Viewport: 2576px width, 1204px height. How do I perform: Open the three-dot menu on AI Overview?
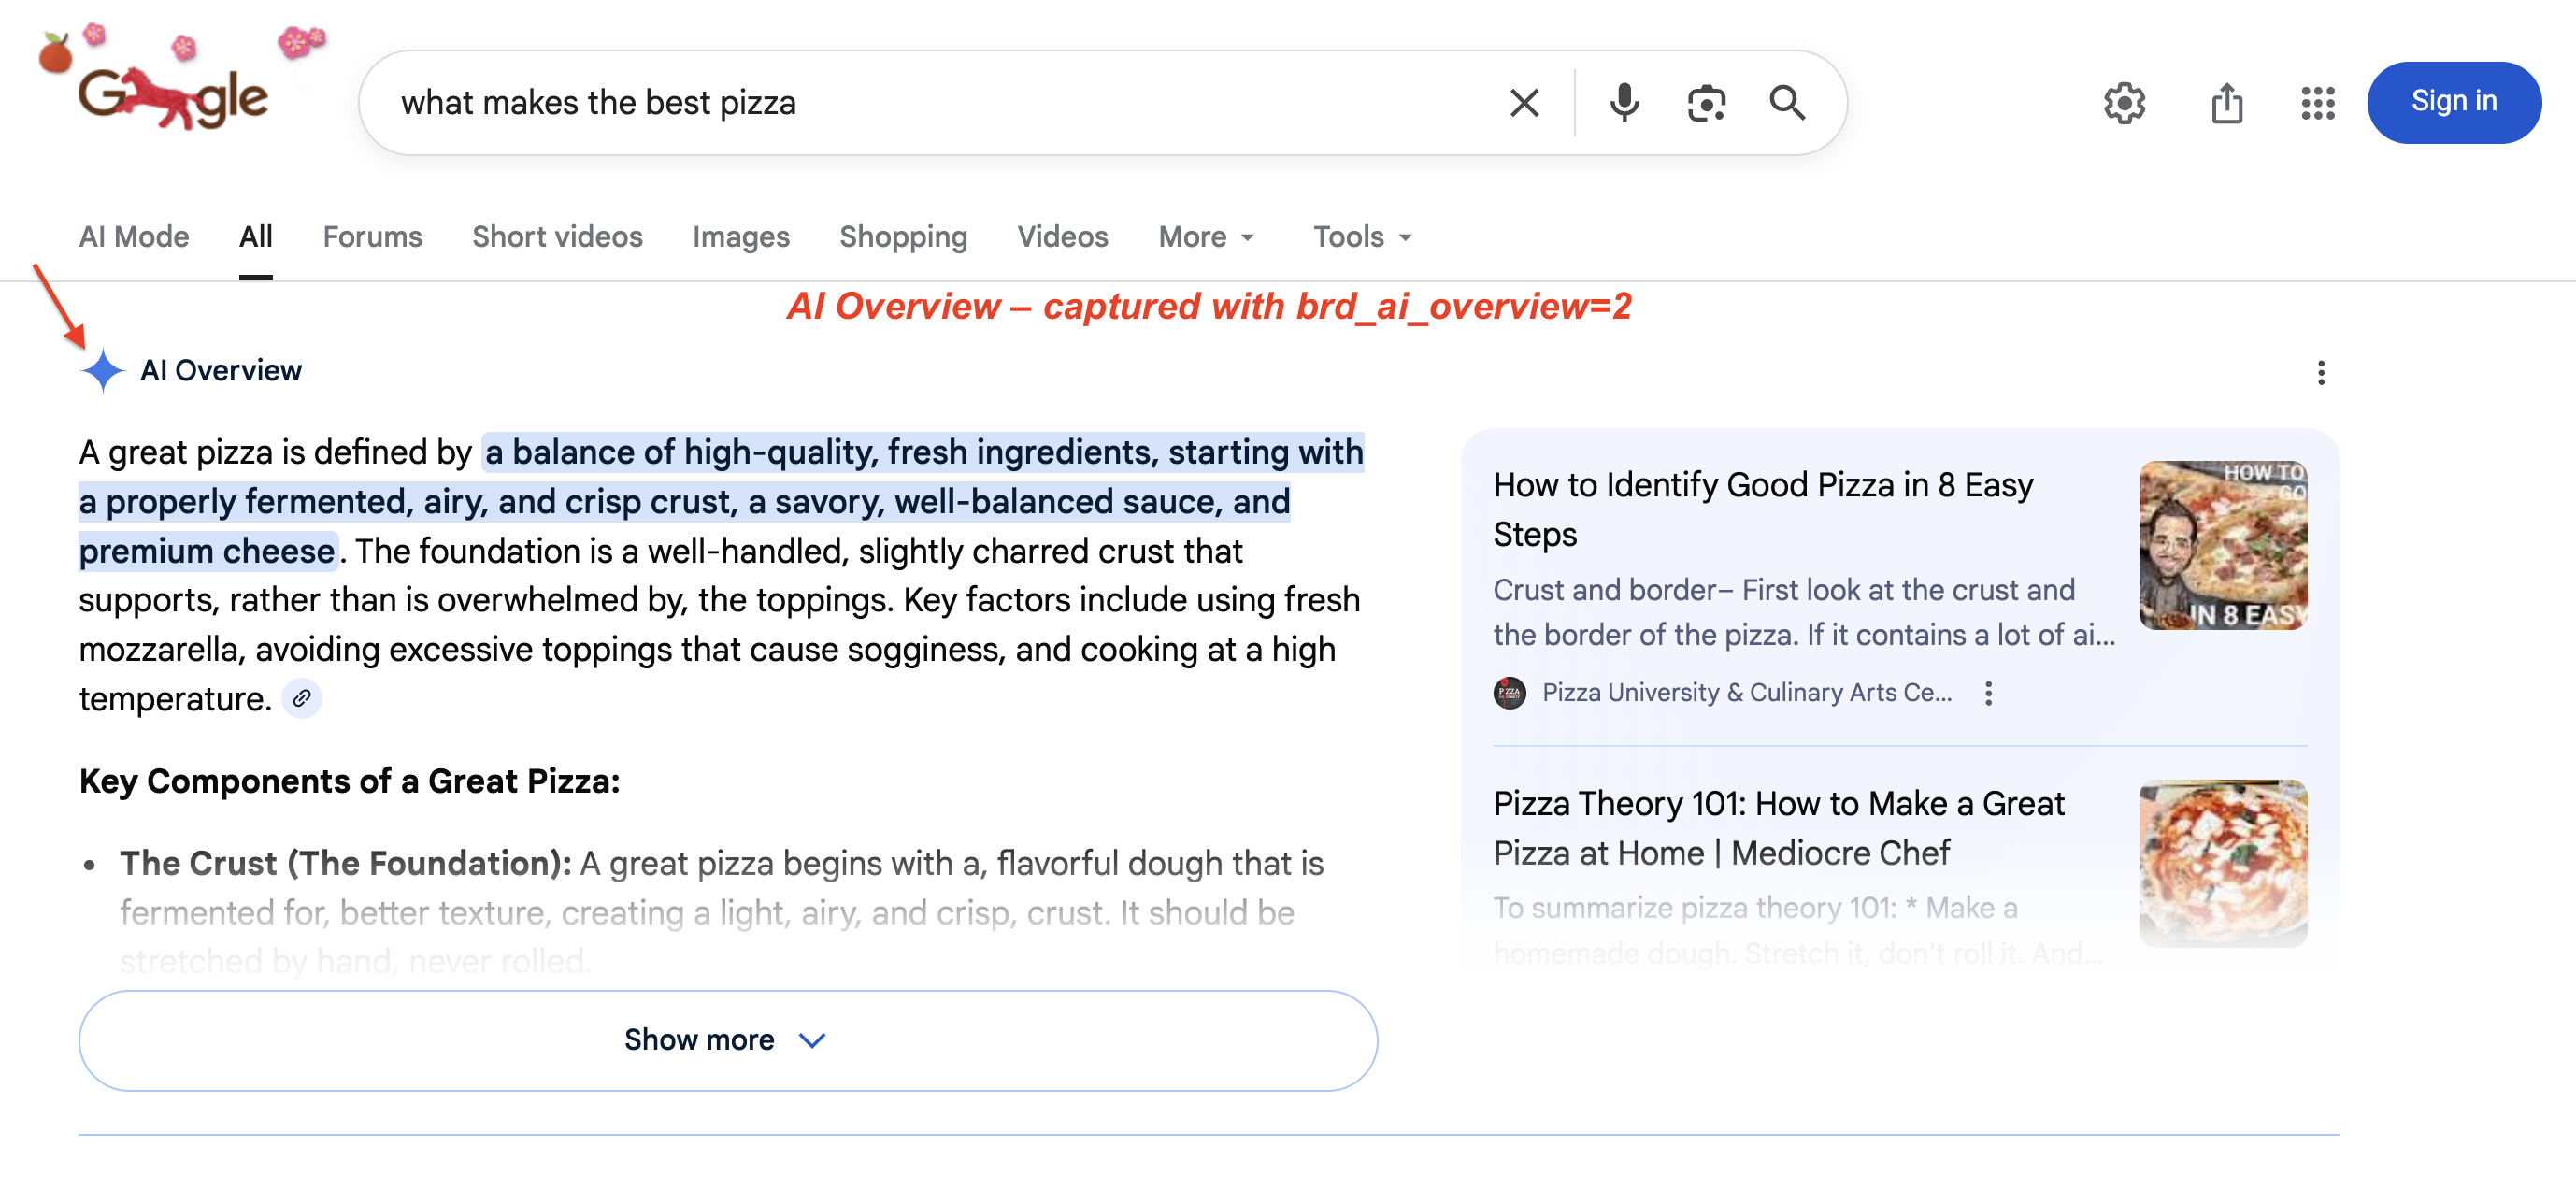(2321, 373)
